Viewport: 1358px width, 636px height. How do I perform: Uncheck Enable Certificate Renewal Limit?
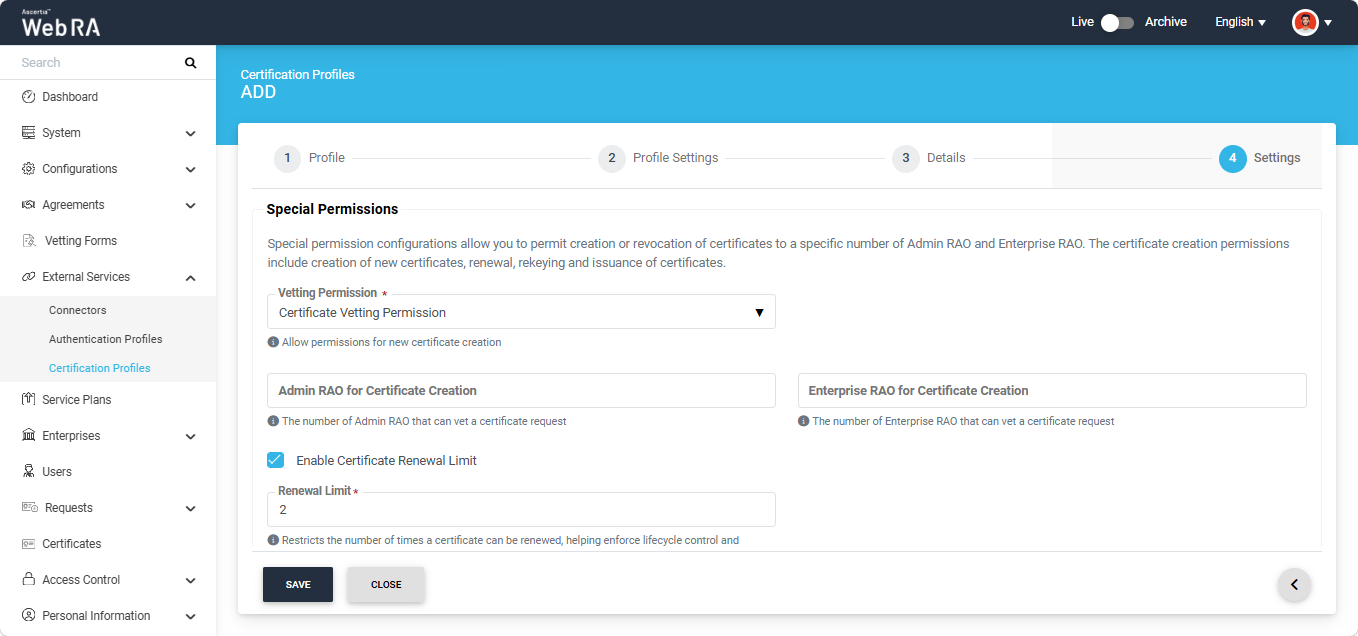pos(276,460)
